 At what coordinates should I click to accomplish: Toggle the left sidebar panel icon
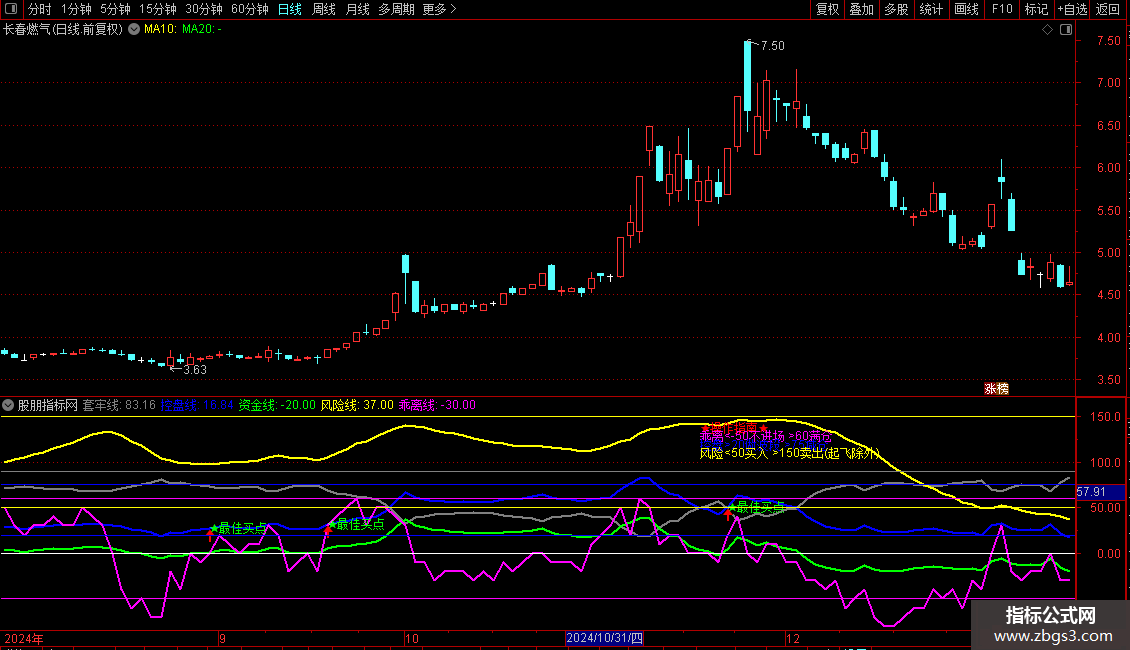tap(10, 9)
